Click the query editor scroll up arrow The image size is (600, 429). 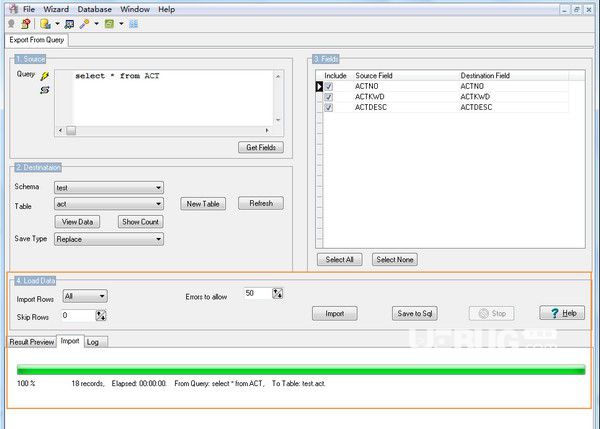pos(278,76)
